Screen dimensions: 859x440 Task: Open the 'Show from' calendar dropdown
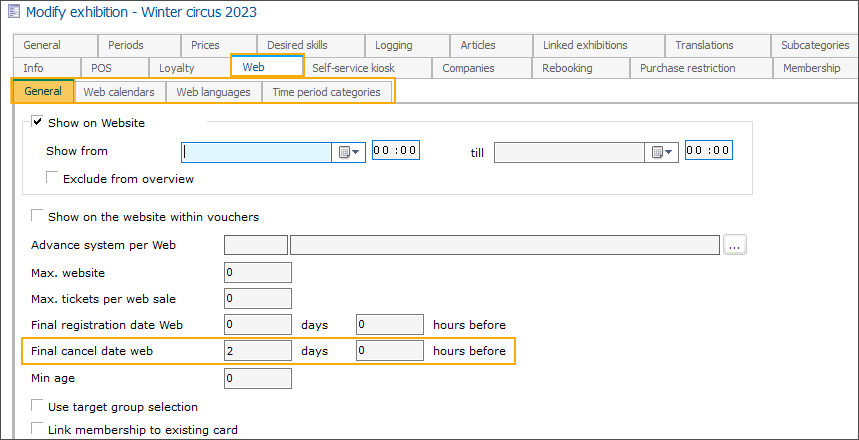coord(348,152)
